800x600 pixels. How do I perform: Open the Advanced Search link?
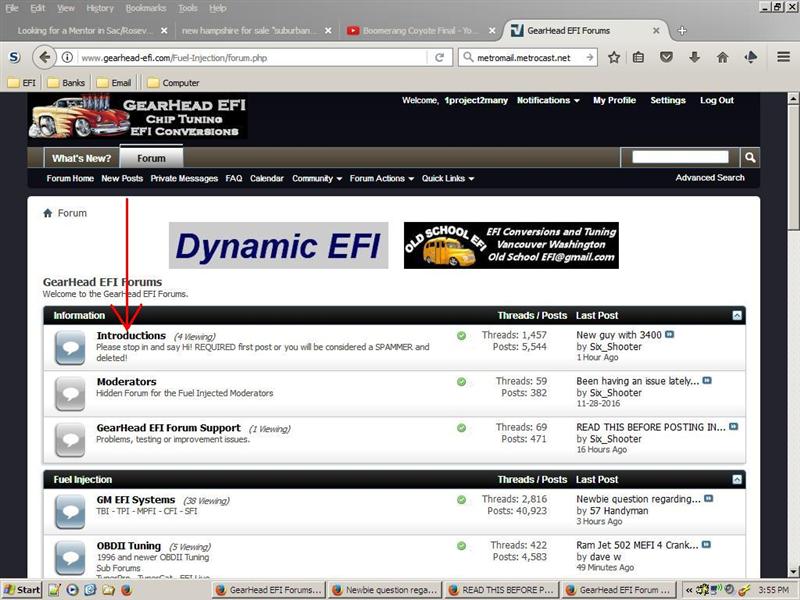pos(709,178)
